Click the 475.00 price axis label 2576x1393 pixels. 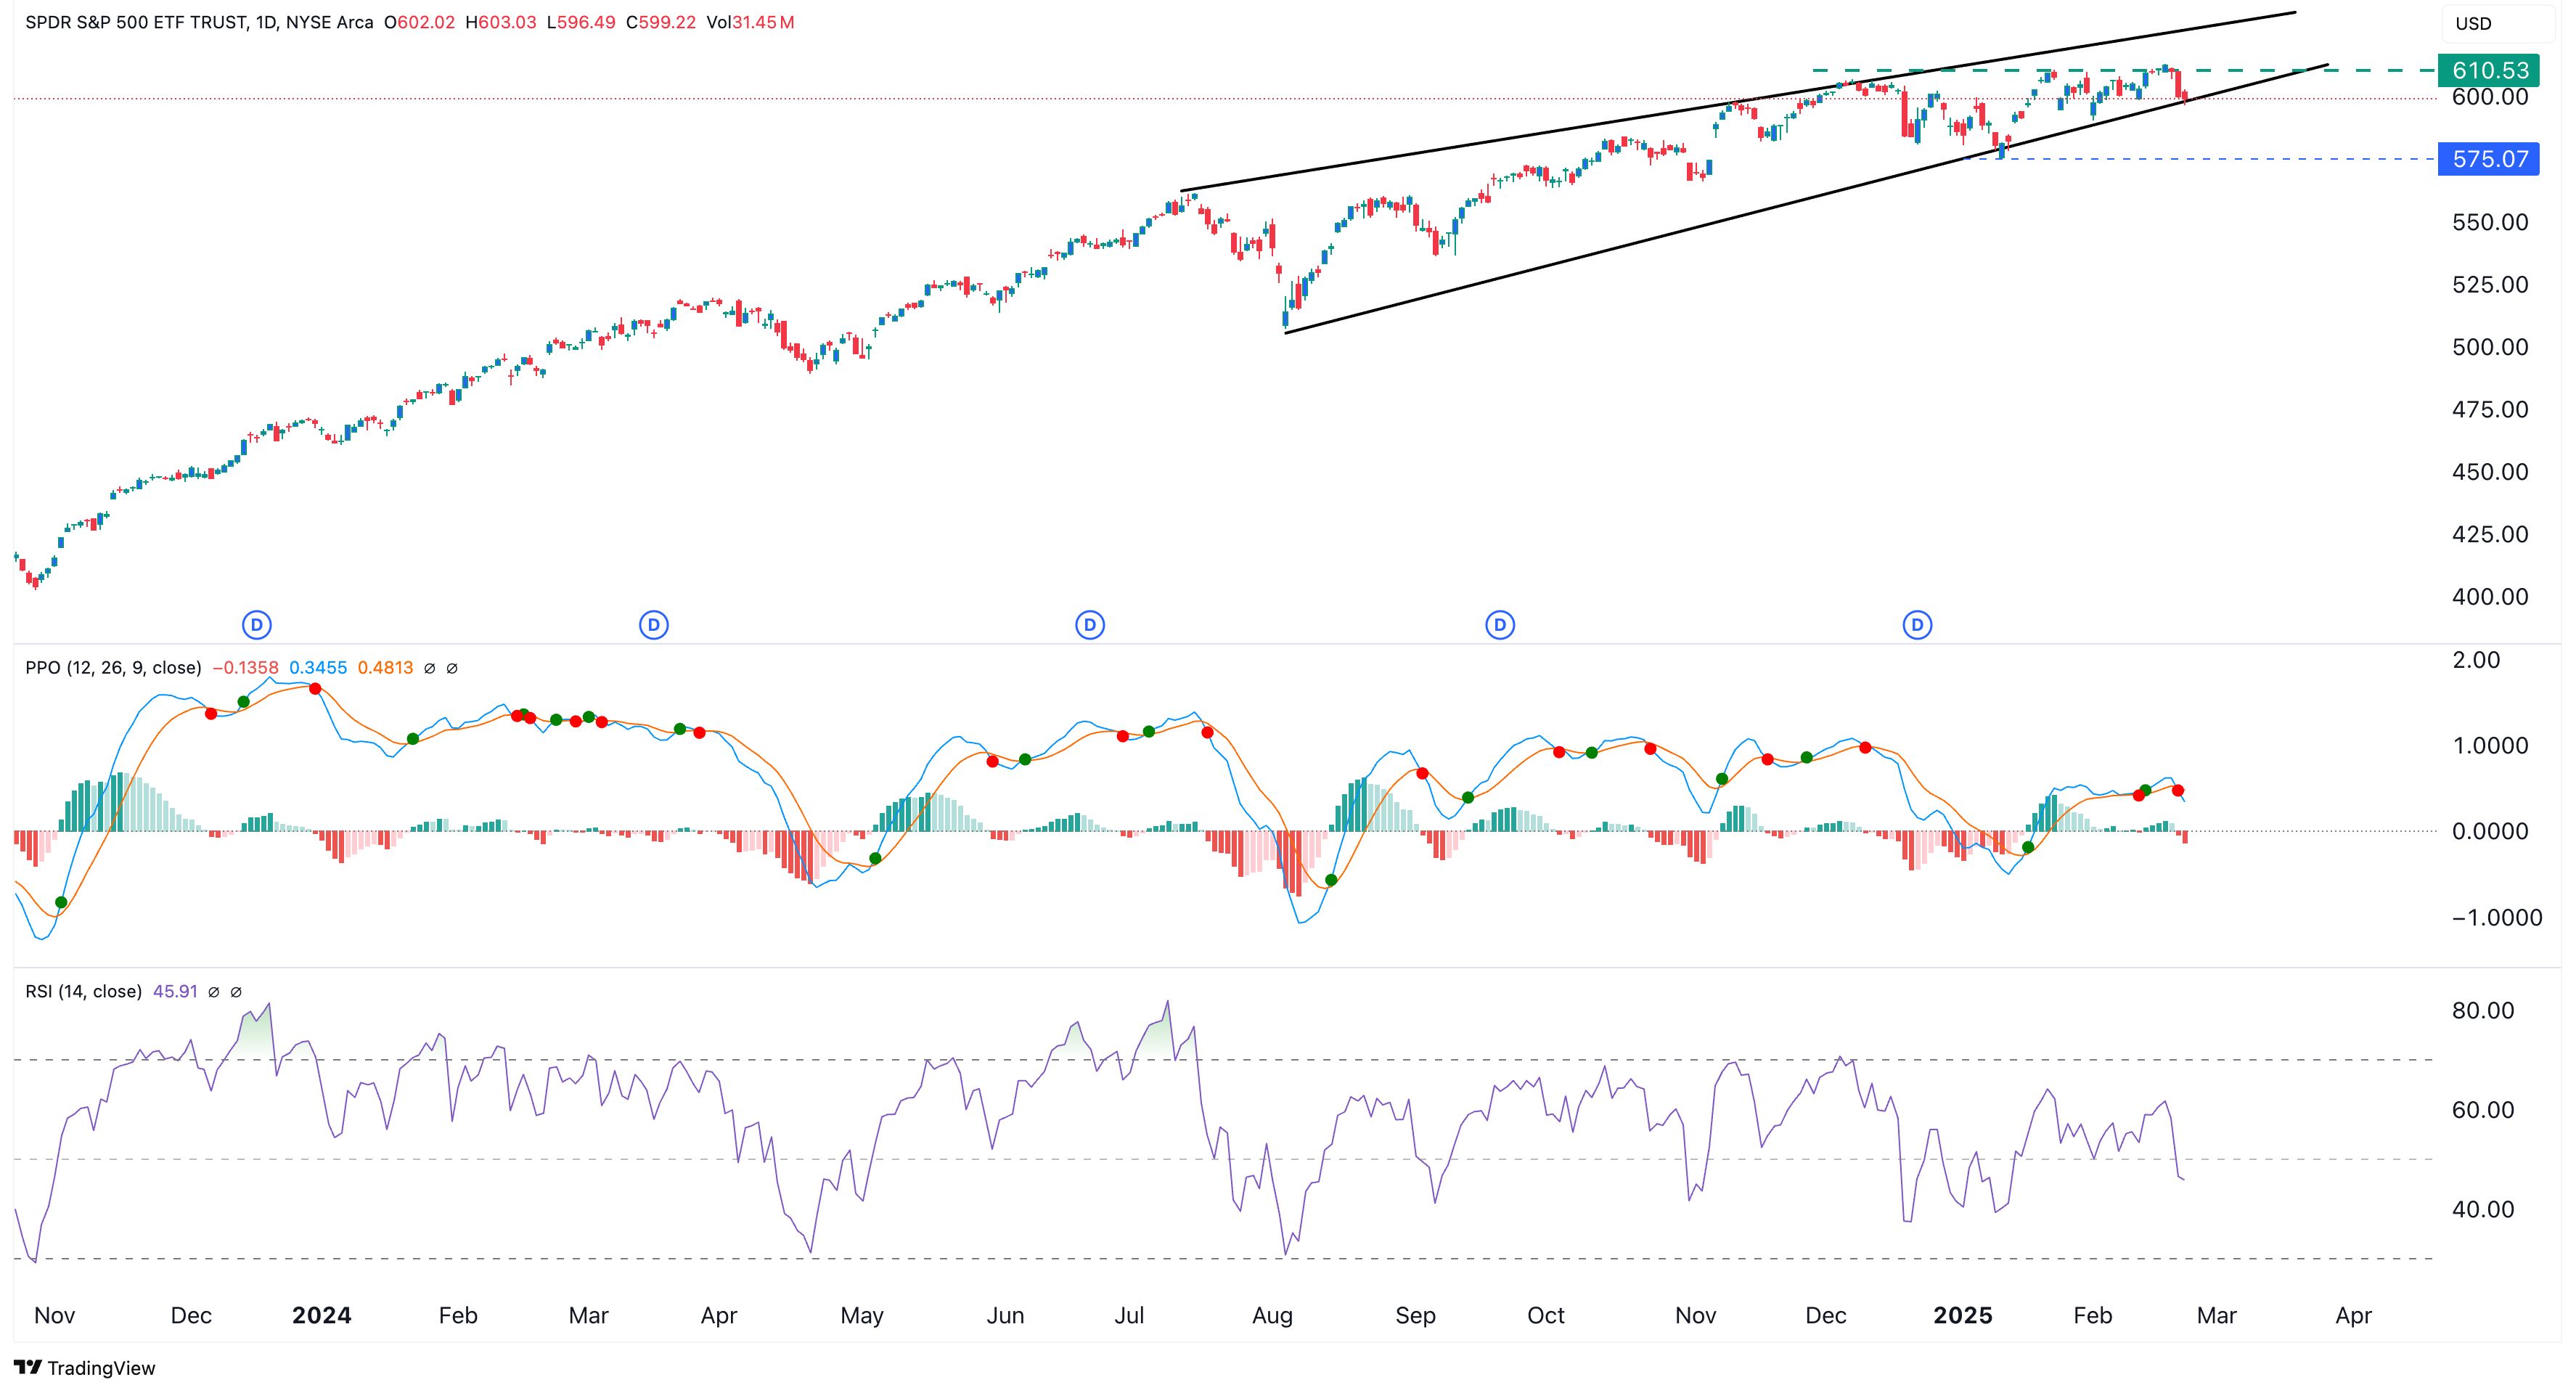pyautogui.click(x=2490, y=410)
